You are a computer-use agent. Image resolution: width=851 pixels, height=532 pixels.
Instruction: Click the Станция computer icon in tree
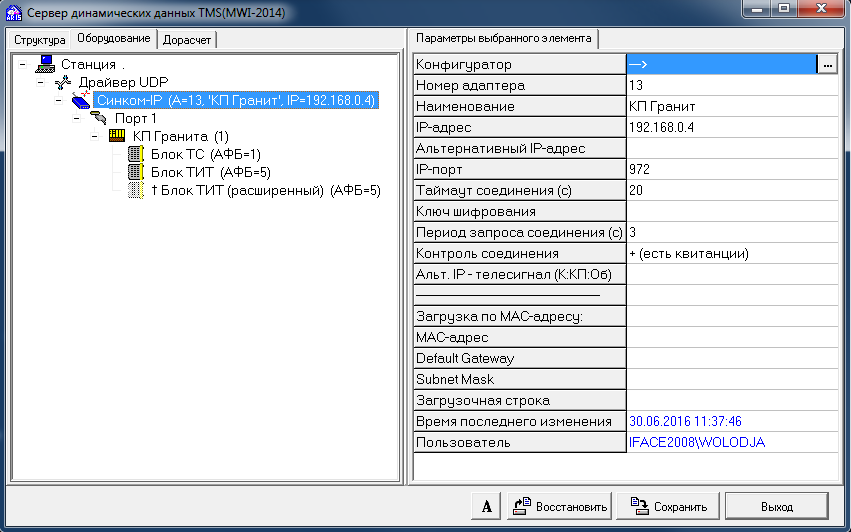point(45,64)
